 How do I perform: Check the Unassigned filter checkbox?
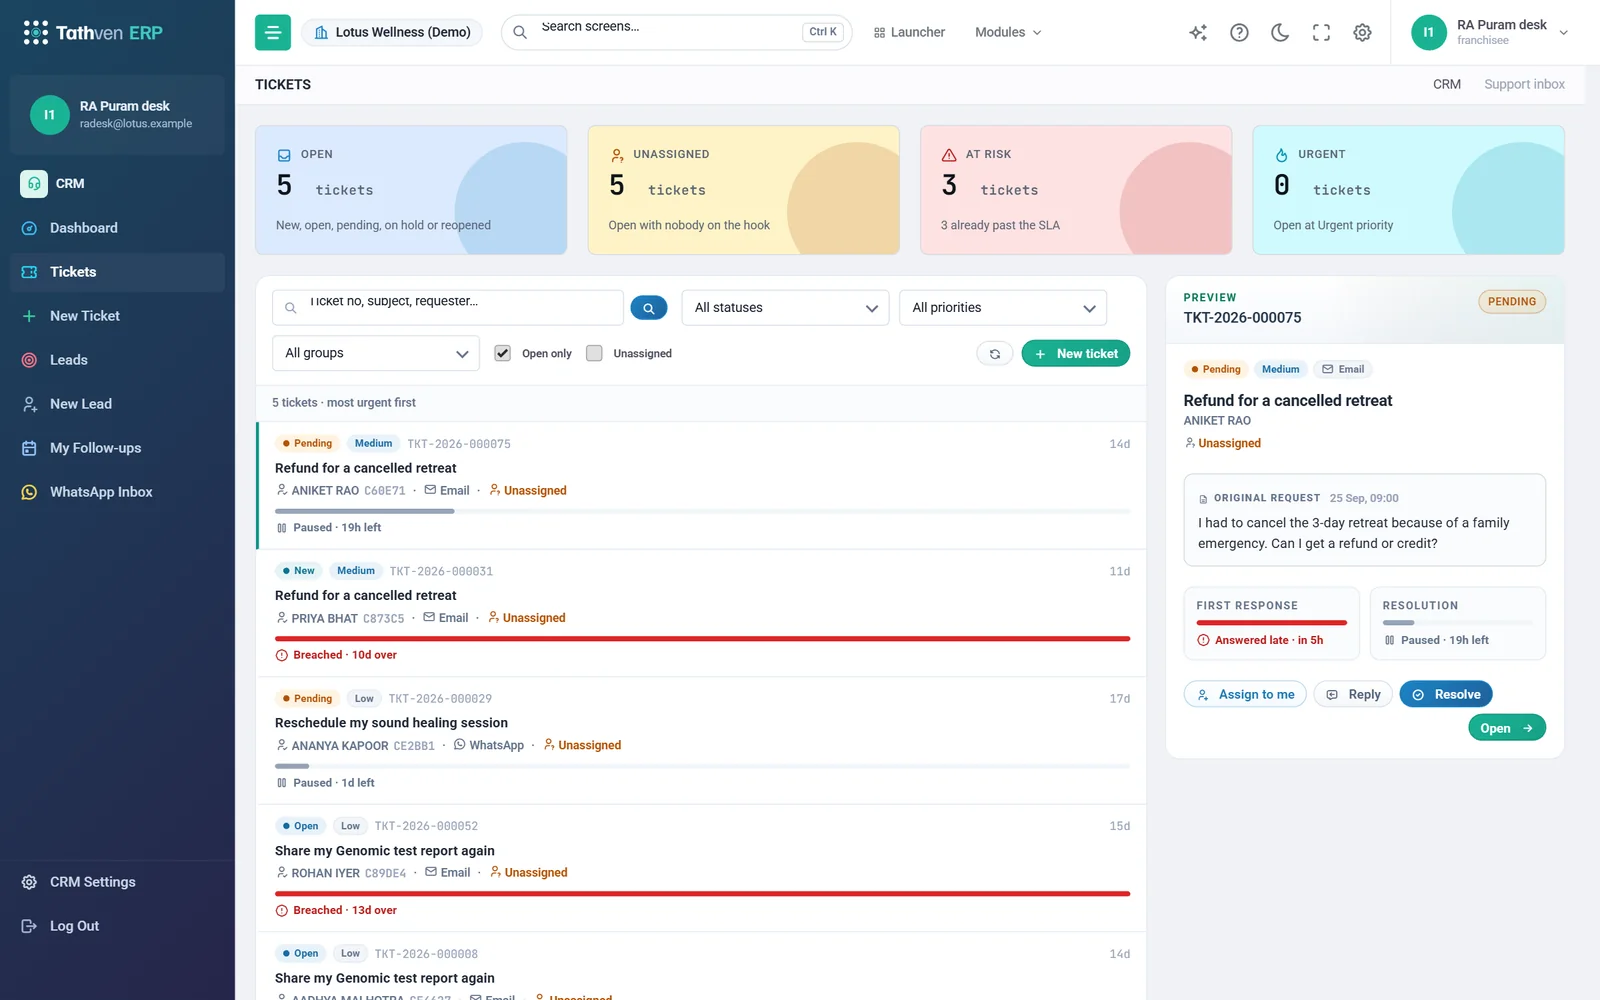pyautogui.click(x=594, y=353)
